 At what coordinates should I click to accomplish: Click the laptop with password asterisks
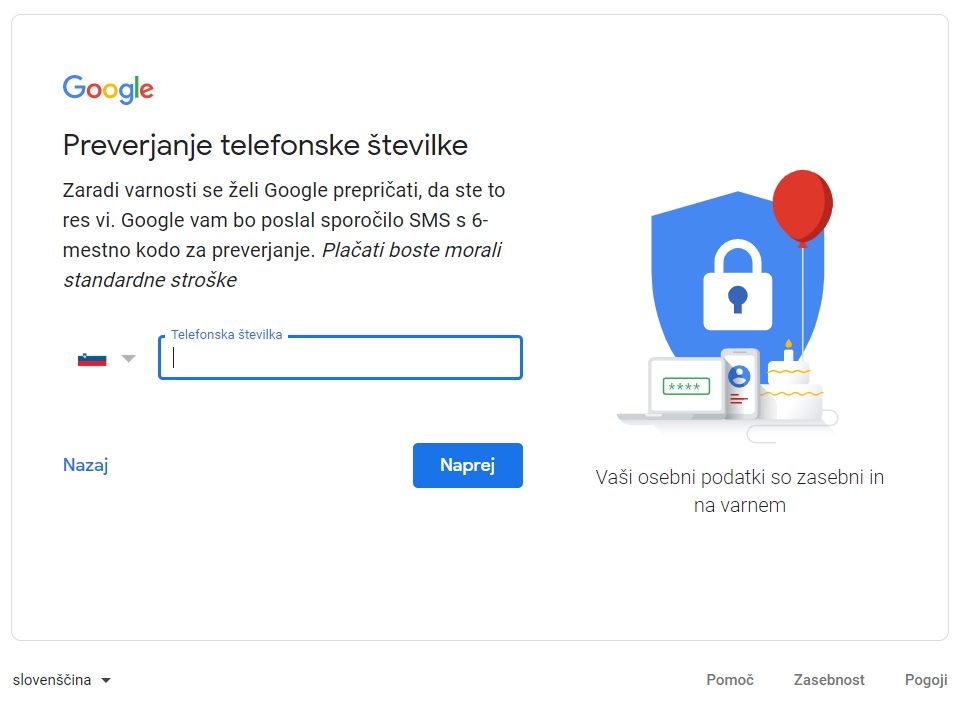click(x=685, y=387)
